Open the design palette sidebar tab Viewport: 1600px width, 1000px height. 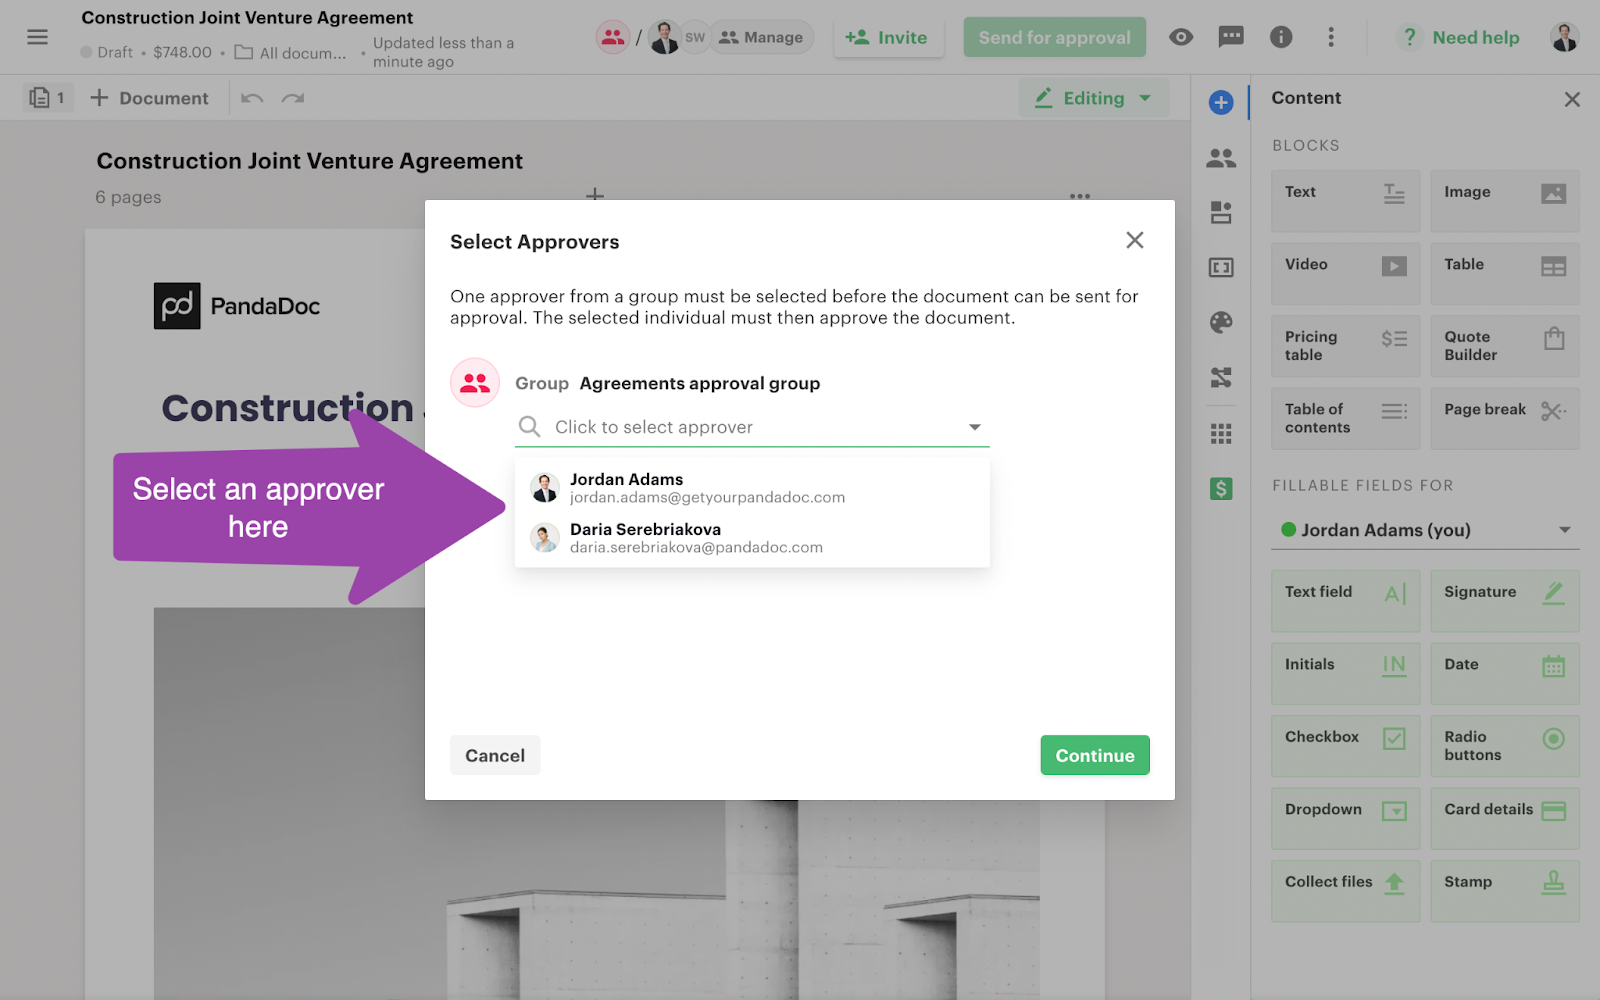[x=1221, y=322]
